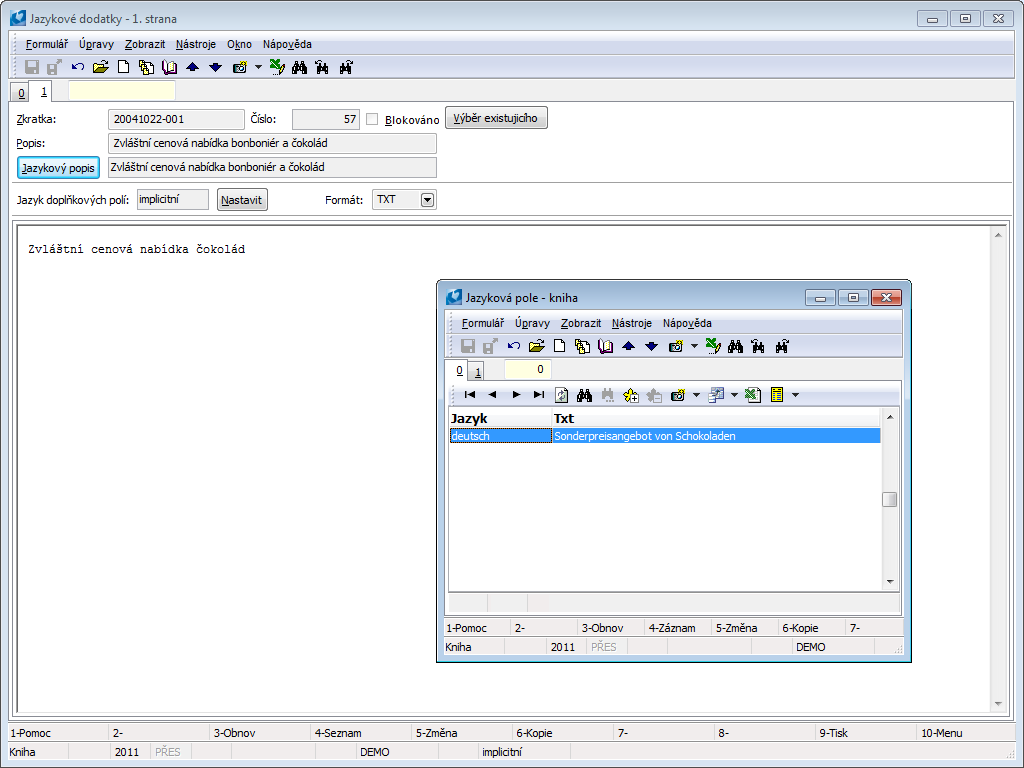Expand yellow list icon dropdown in book toolbar
The image size is (1024, 768).
(795, 395)
